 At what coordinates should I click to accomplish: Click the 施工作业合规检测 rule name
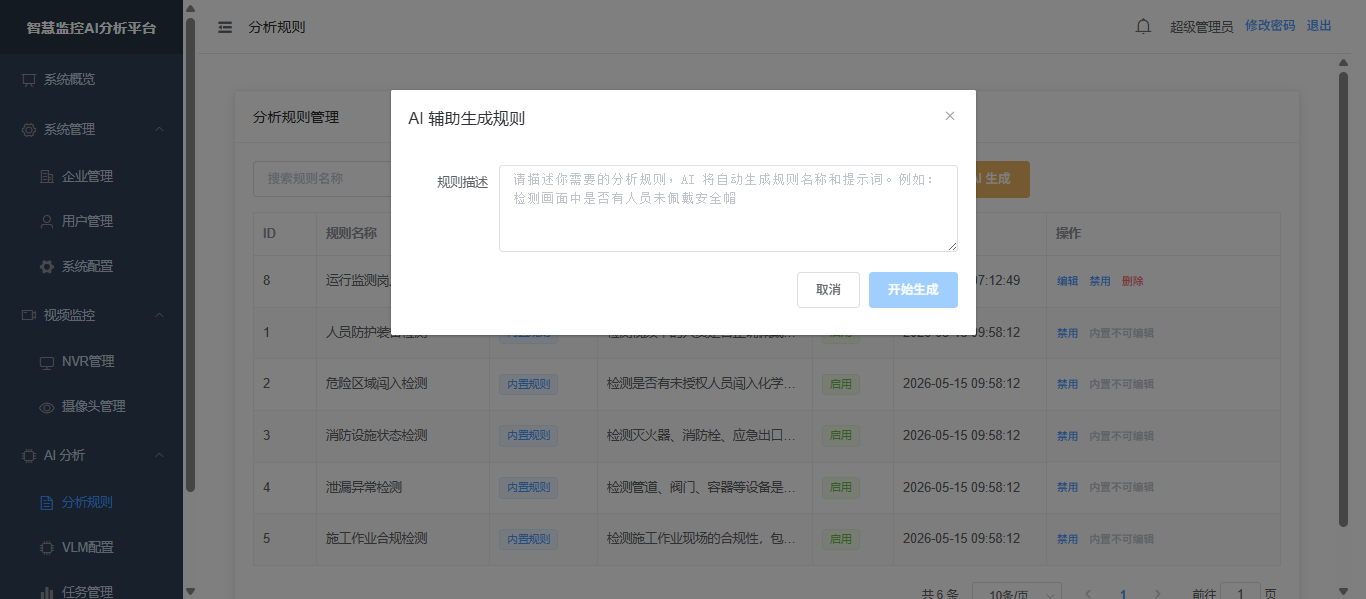pos(377,539)
